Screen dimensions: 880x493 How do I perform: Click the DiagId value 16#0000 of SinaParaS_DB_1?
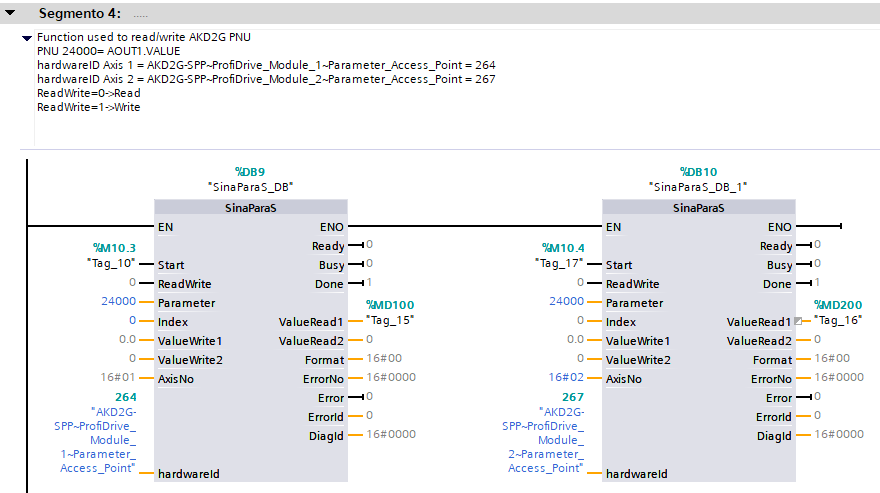[x=839, y=434]
